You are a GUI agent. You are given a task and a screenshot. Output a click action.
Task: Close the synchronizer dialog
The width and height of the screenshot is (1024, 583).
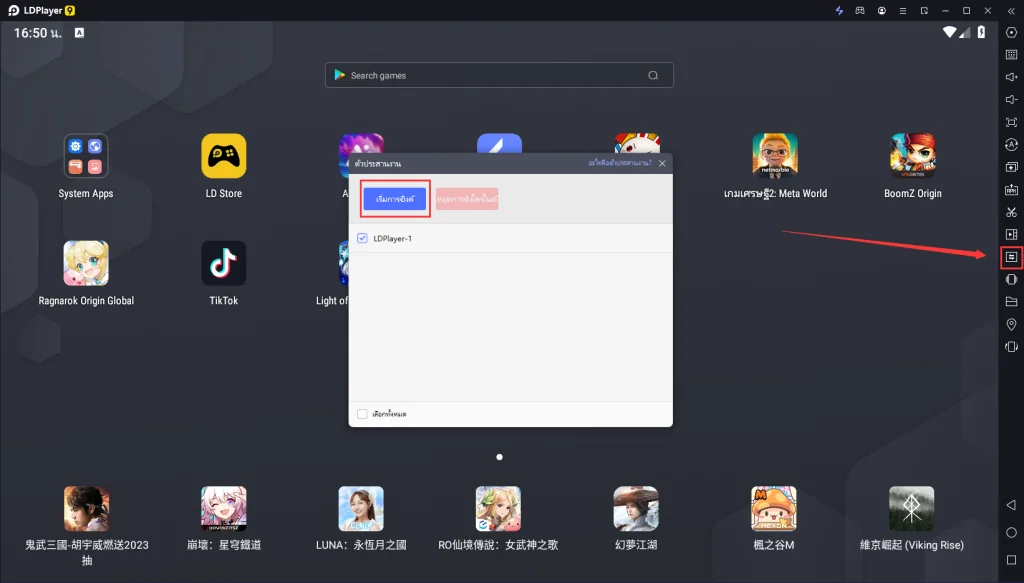pyautogui.click(x=662, y=163)
